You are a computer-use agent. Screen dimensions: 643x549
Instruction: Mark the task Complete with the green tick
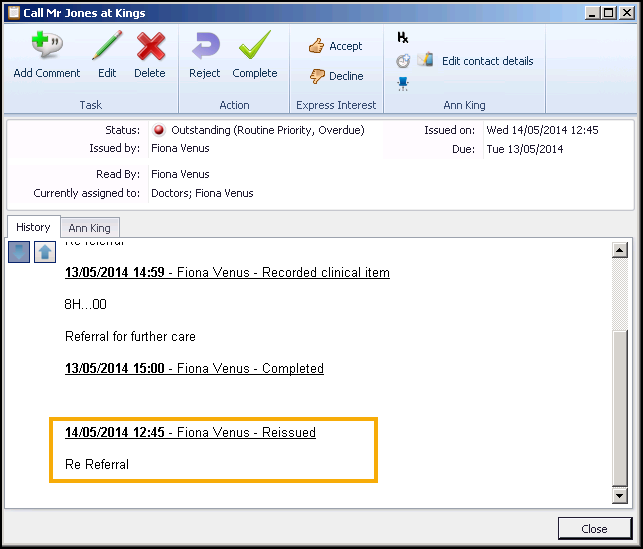pyautogui.click(x=255, y=47)
